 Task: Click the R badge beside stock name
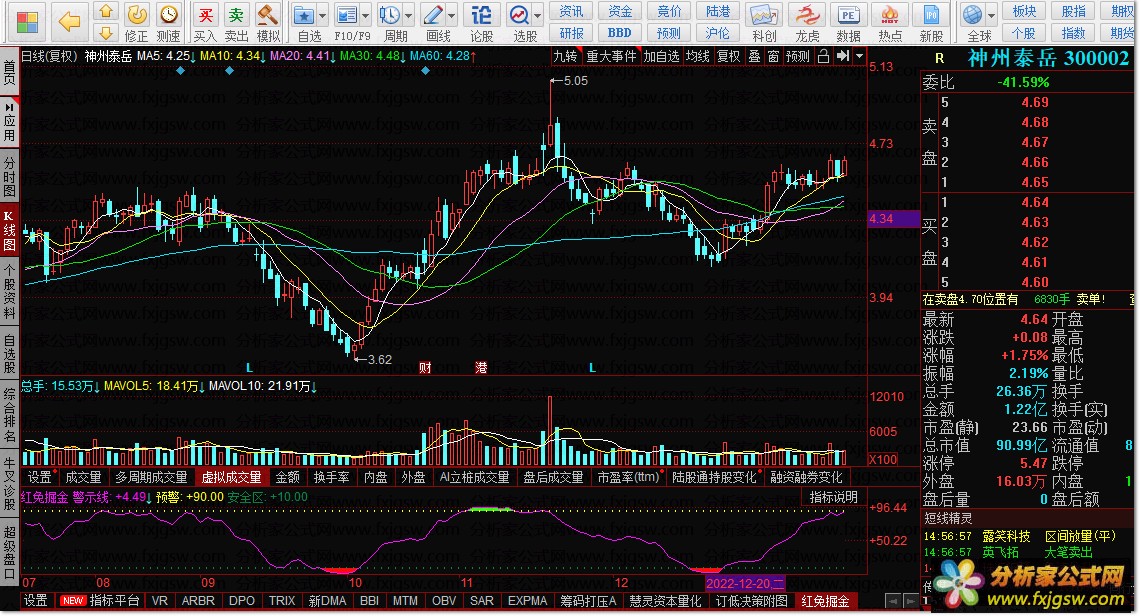coord(939,58)
